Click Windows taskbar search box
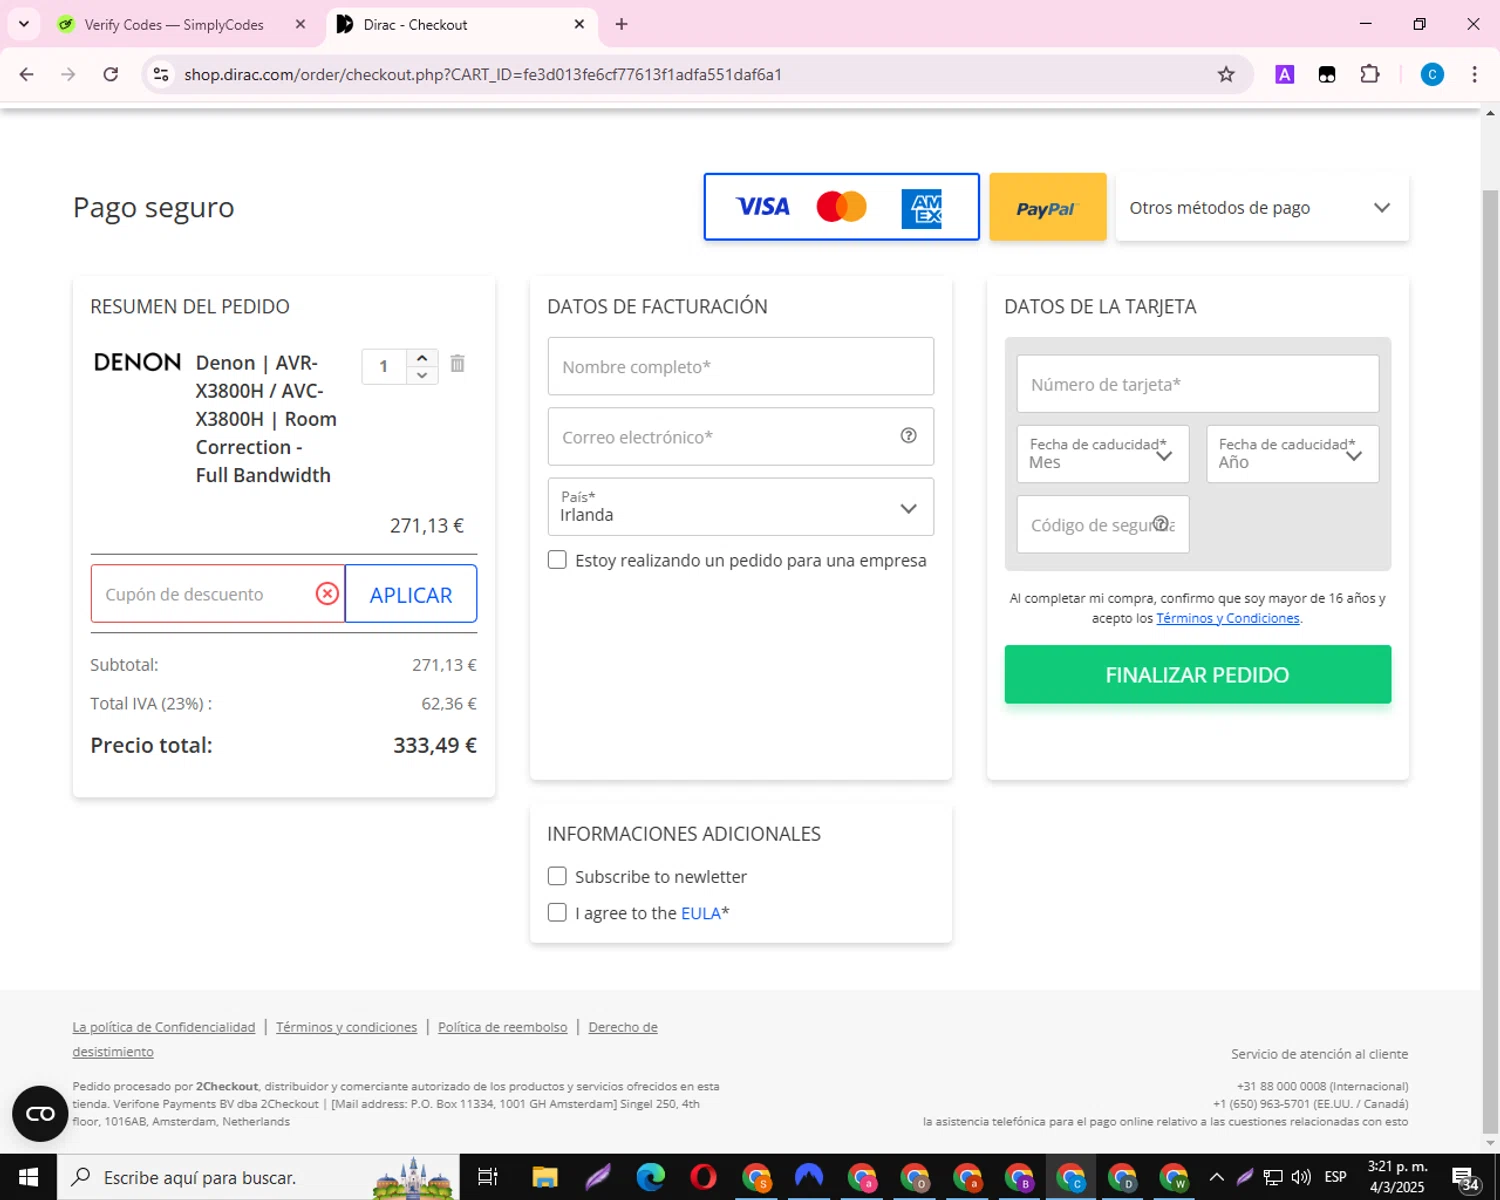 (258, 1177)
